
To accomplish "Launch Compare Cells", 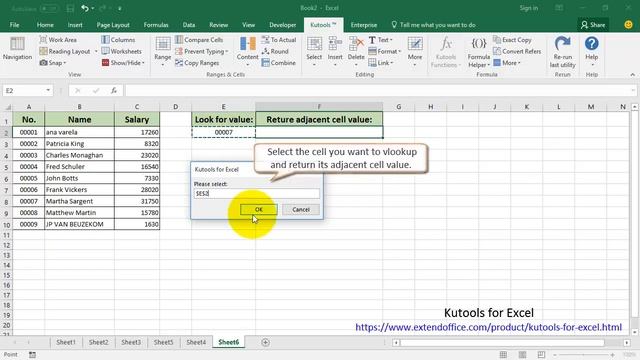I will (x=199, y=40).
